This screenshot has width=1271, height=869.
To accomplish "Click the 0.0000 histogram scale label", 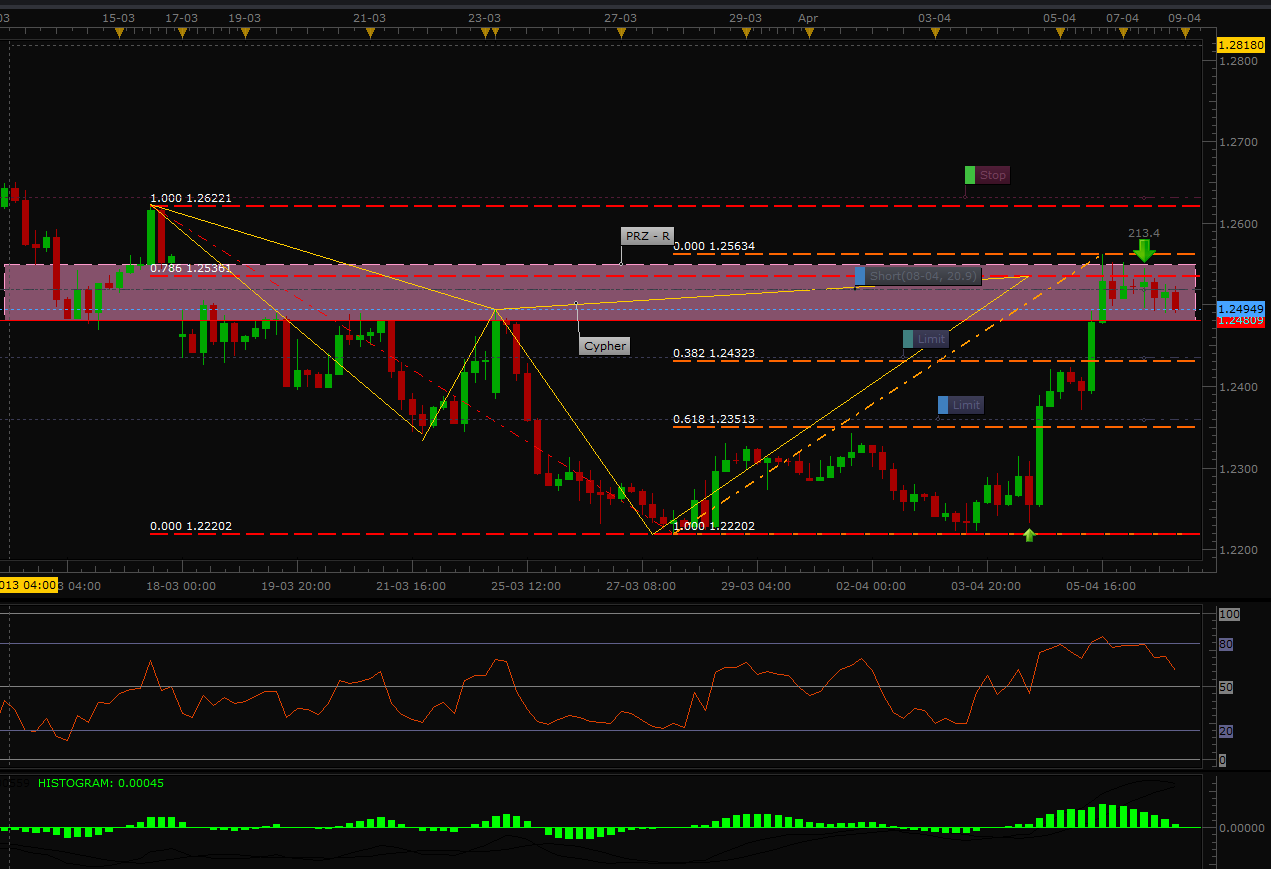I will [1243, 828].
